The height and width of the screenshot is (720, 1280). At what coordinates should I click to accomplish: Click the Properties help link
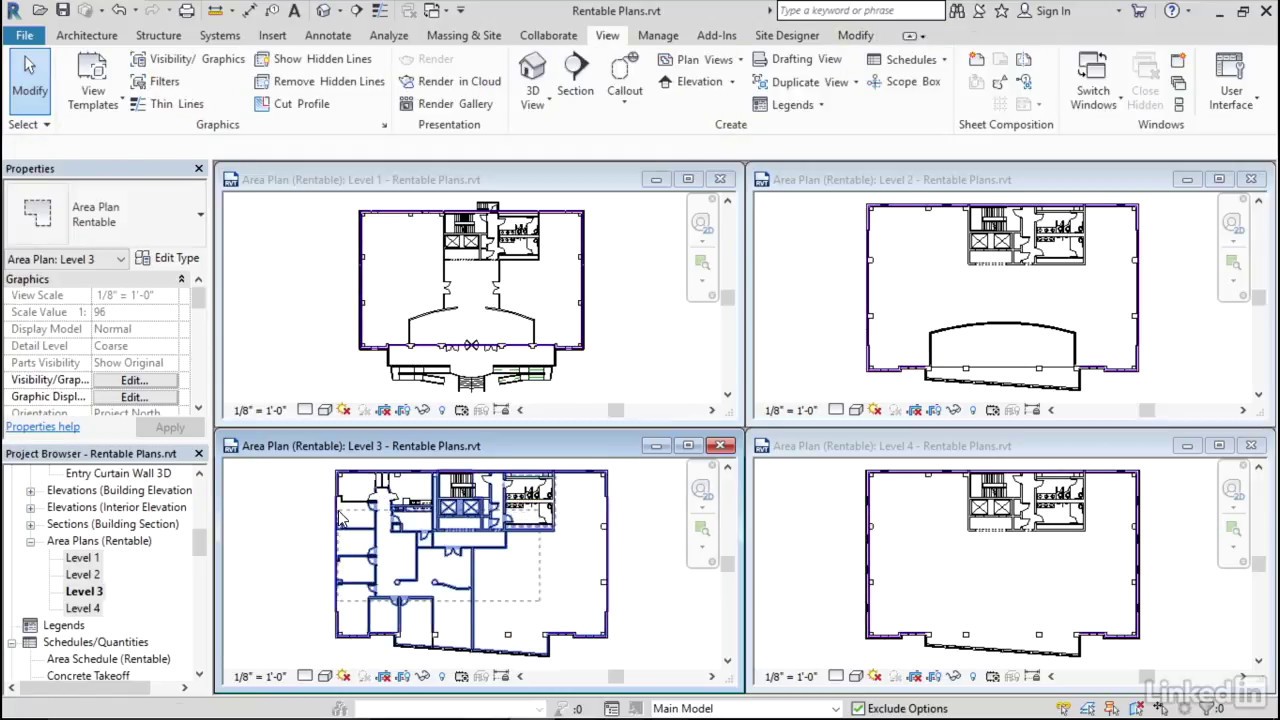43,427
